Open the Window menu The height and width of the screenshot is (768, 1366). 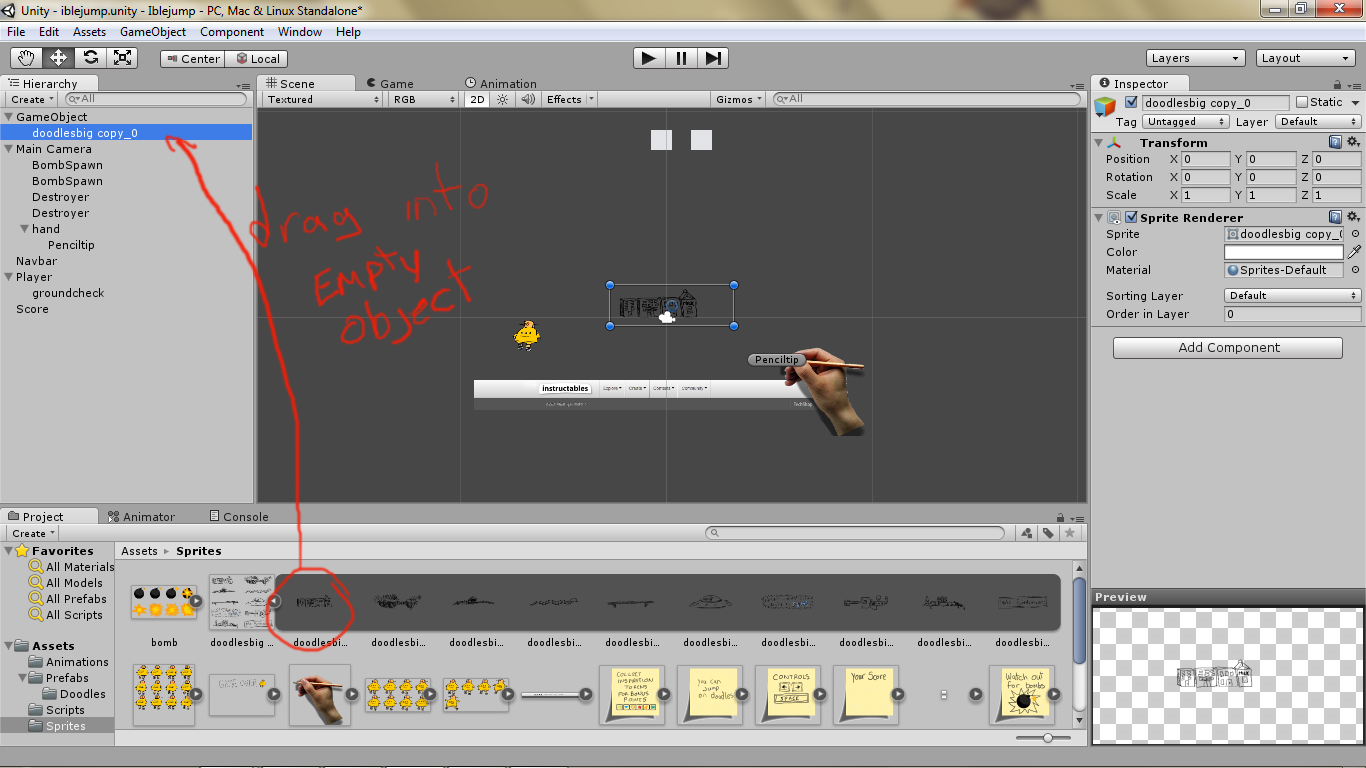(x=300, y=32)
